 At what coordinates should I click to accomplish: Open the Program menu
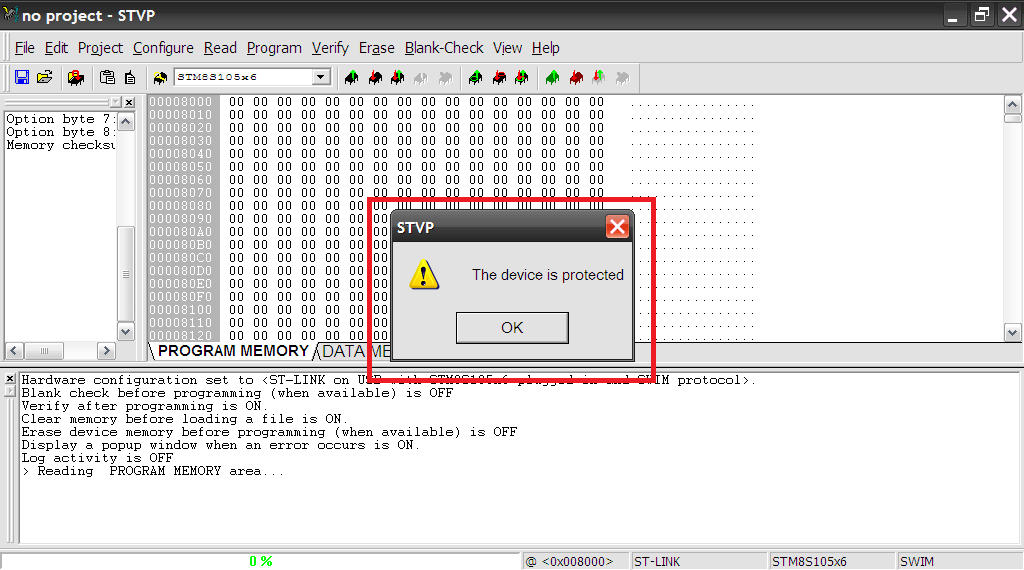274,48
